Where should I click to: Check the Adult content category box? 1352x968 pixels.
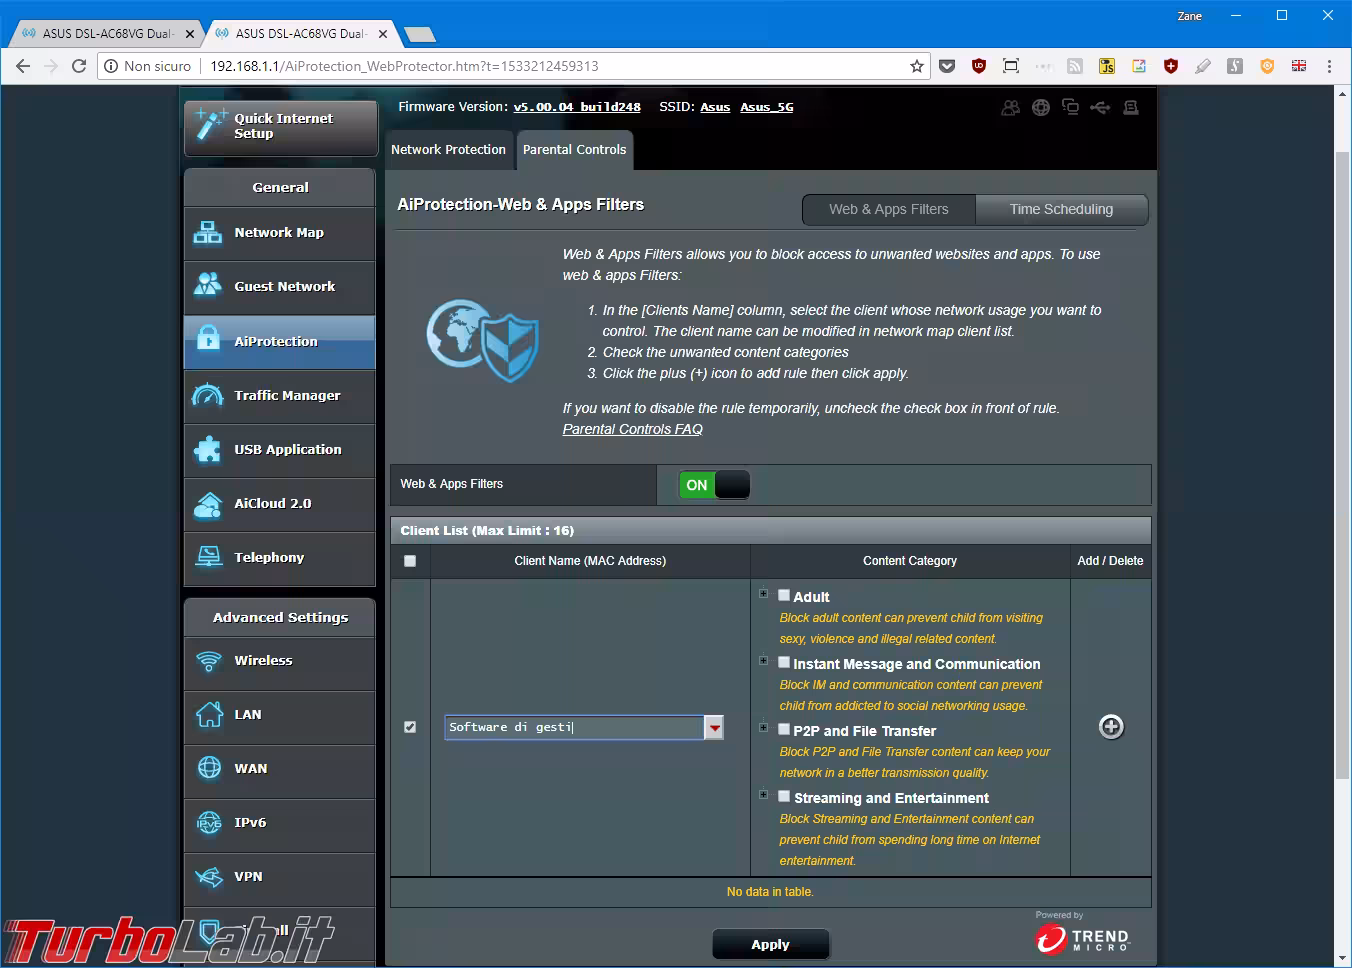(x=784, y=595)
